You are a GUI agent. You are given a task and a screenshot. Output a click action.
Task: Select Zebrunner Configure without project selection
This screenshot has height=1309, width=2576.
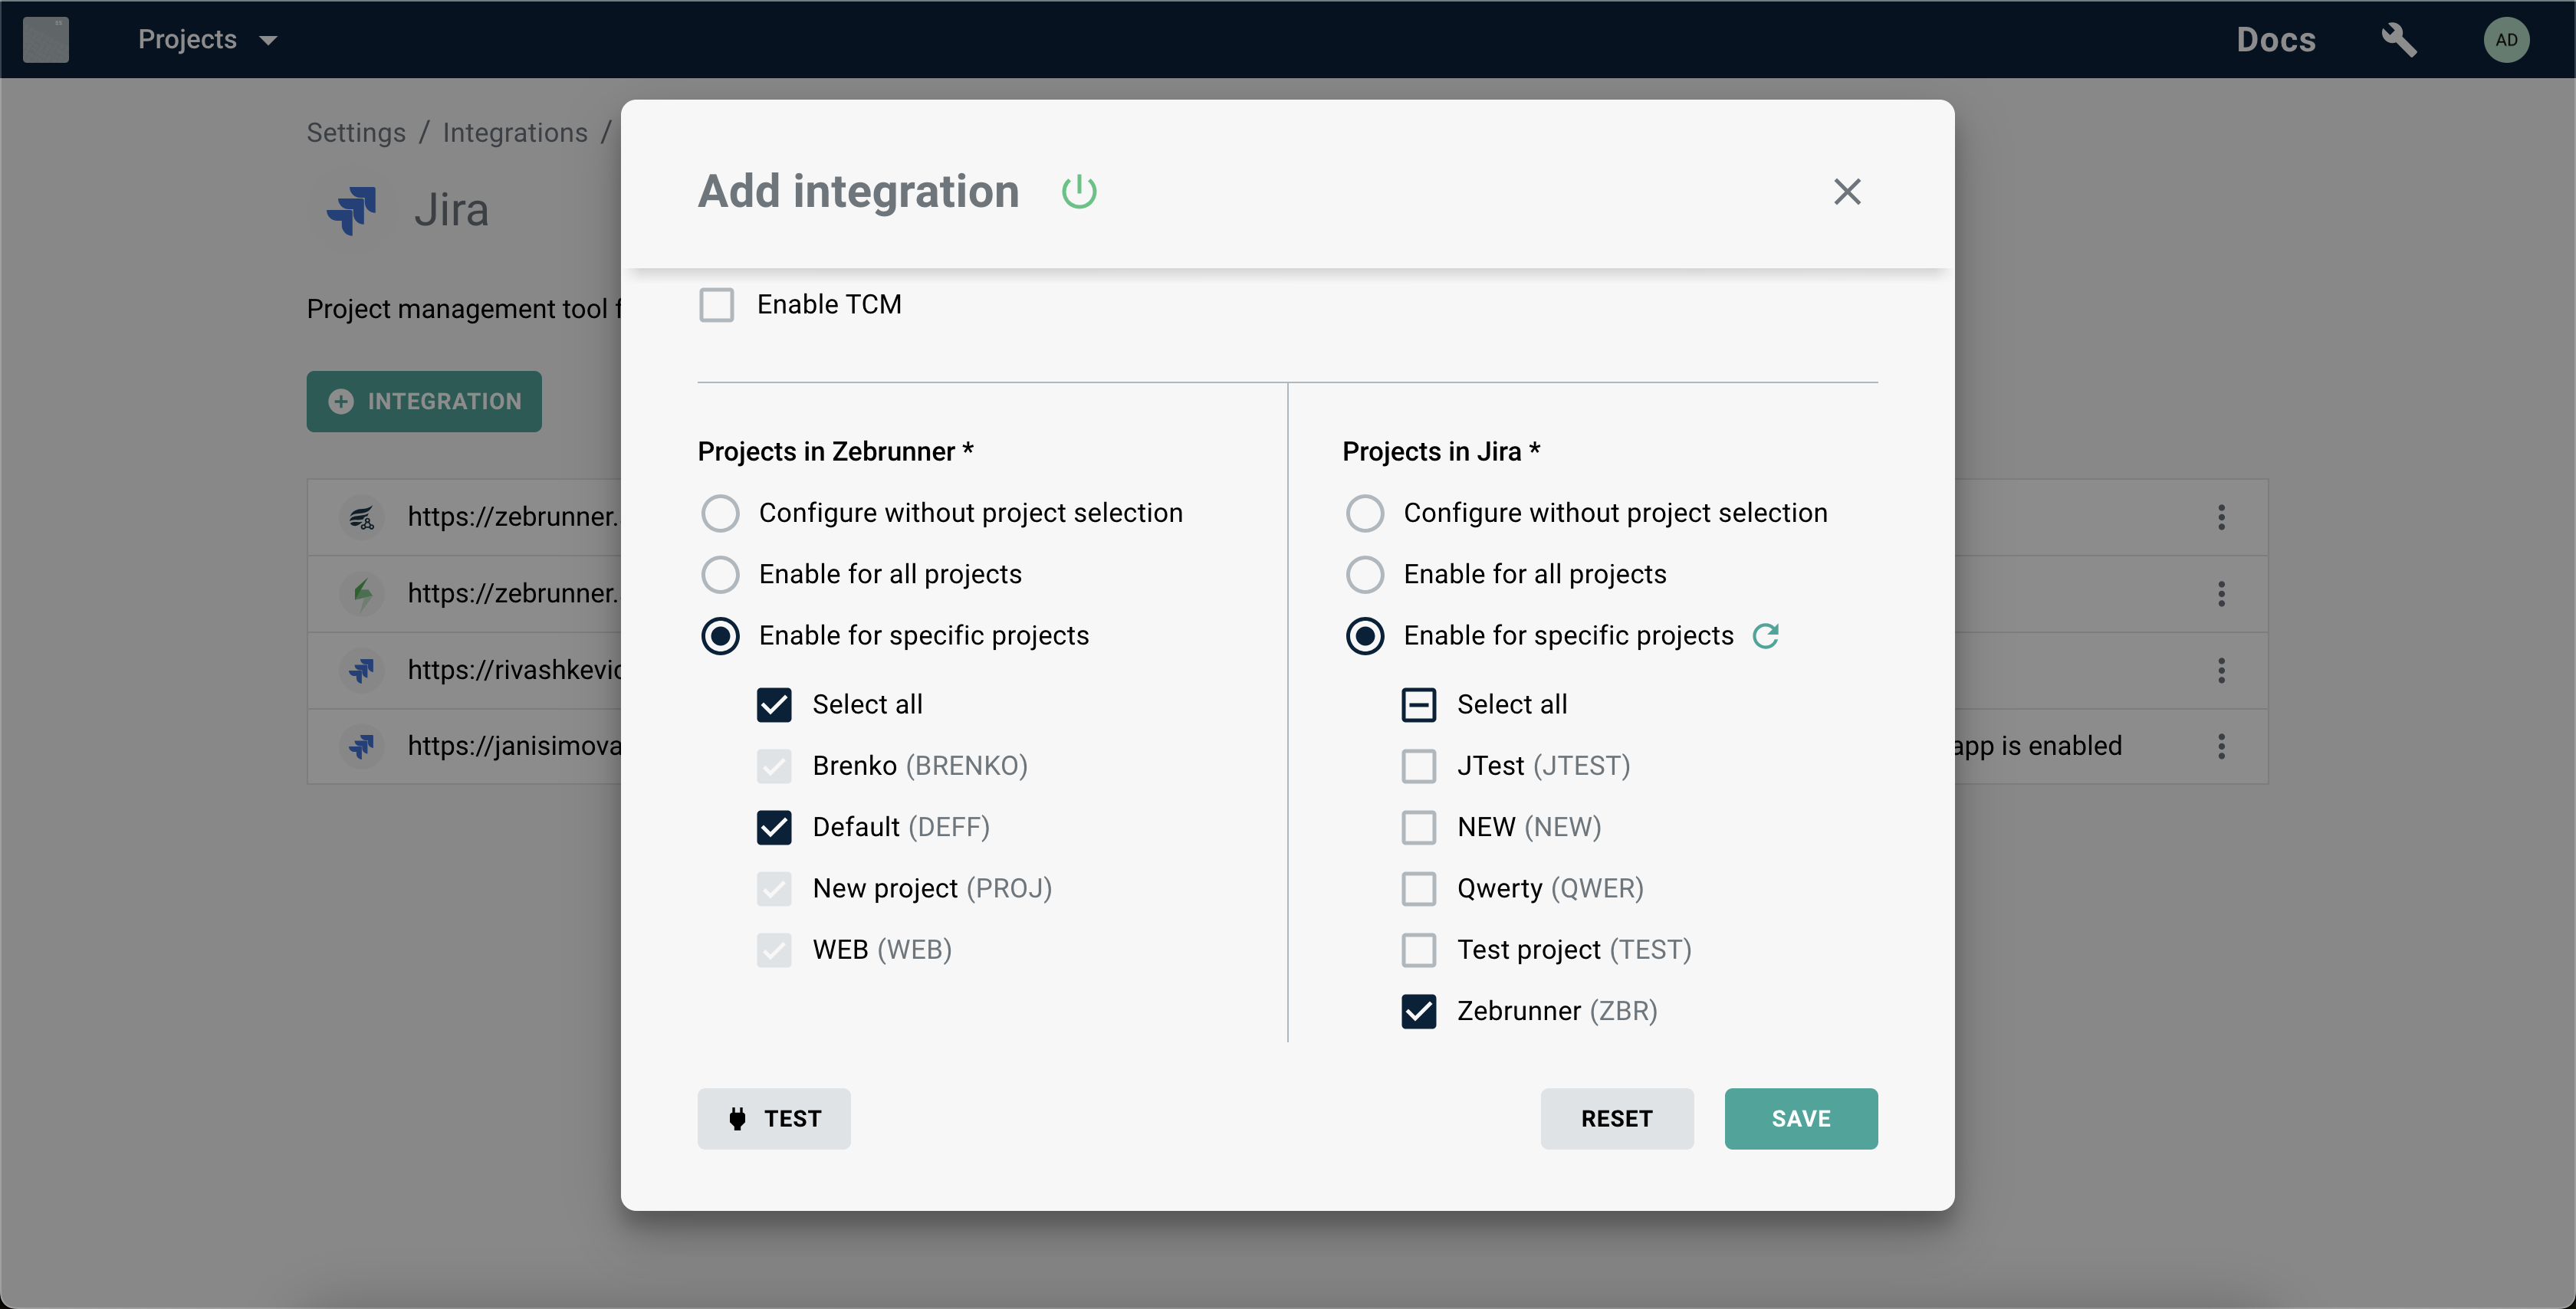click(720, 513)
